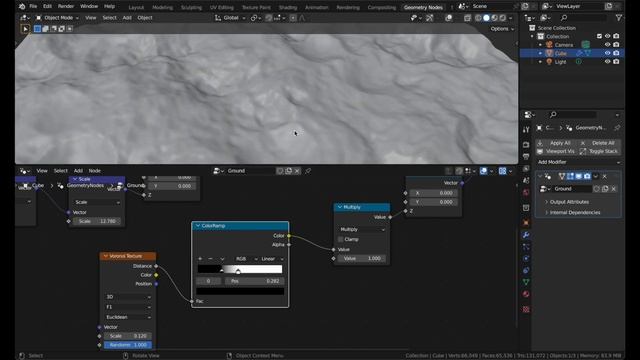The height and width of the screenshot is (360, 640).
Task: Open the Render menu
Action: tap(66, 7)
